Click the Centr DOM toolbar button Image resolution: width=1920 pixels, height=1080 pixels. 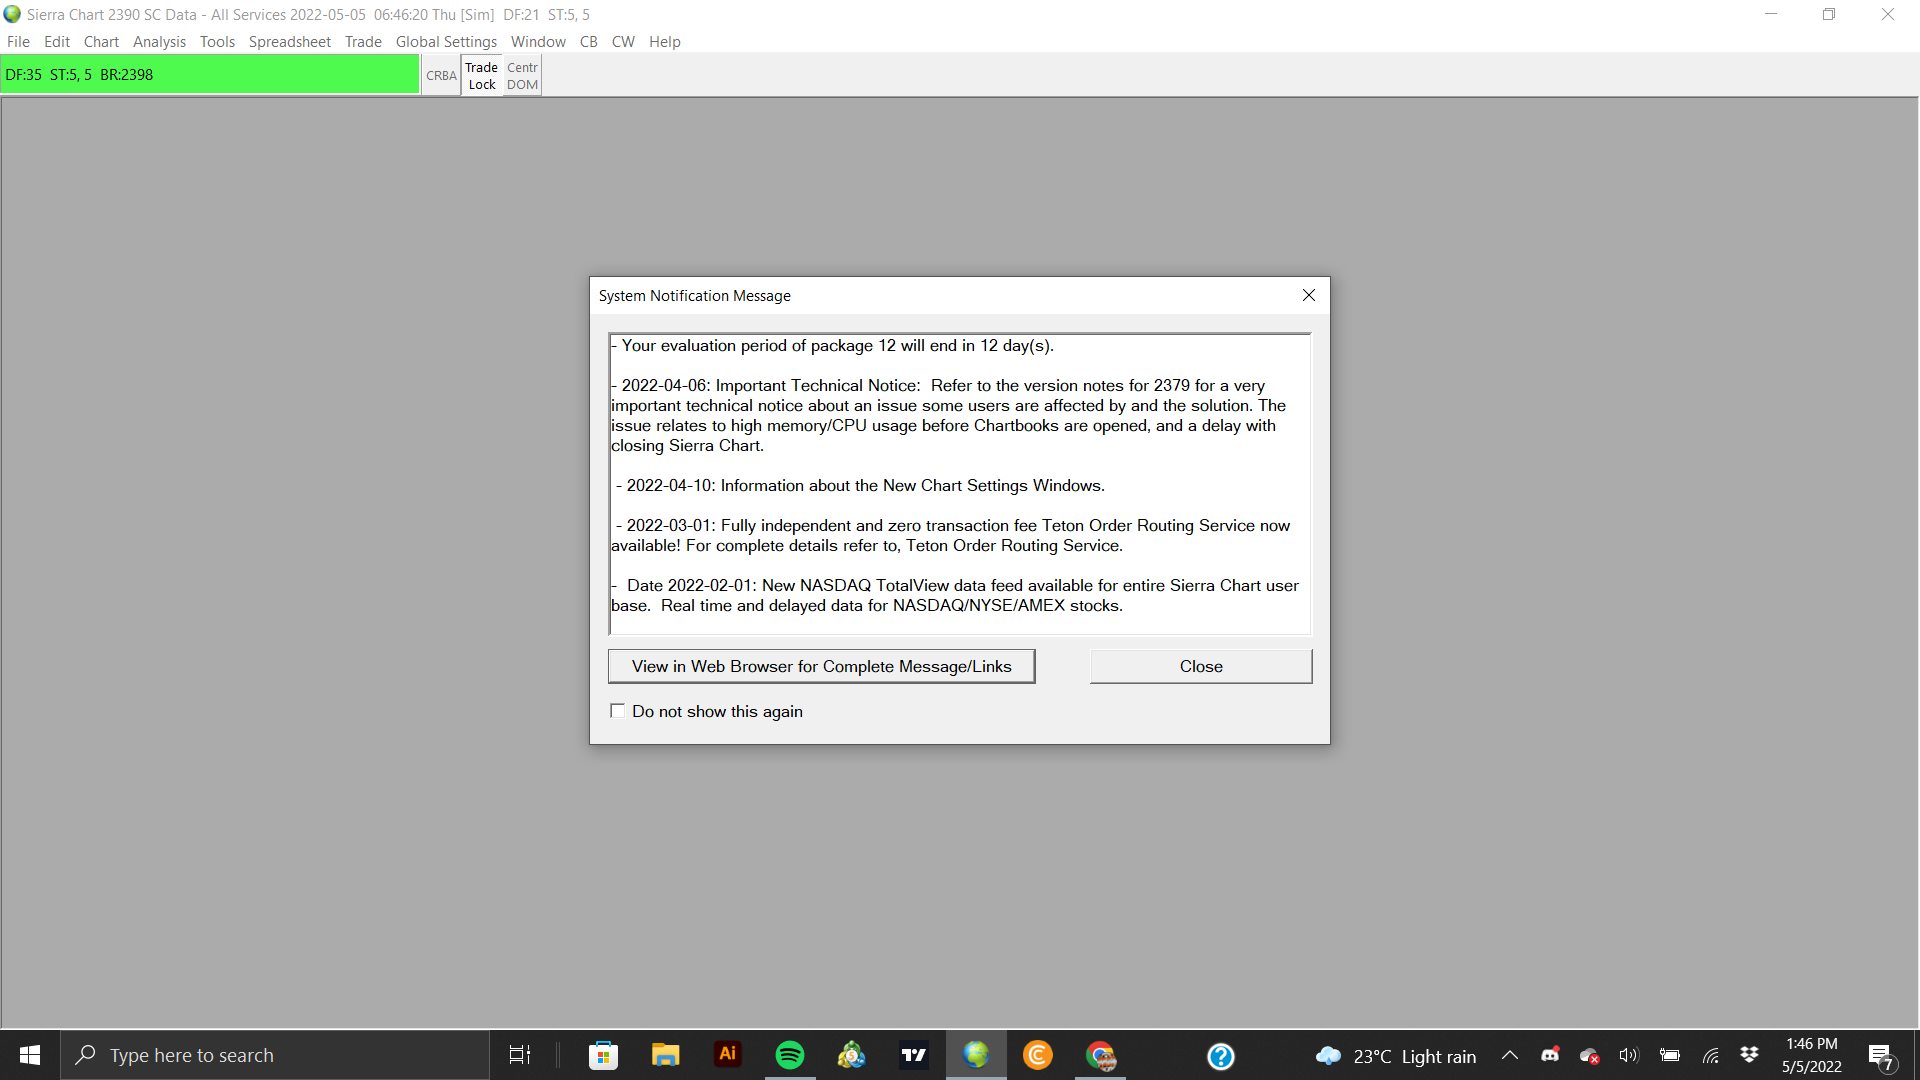point(522,76)
